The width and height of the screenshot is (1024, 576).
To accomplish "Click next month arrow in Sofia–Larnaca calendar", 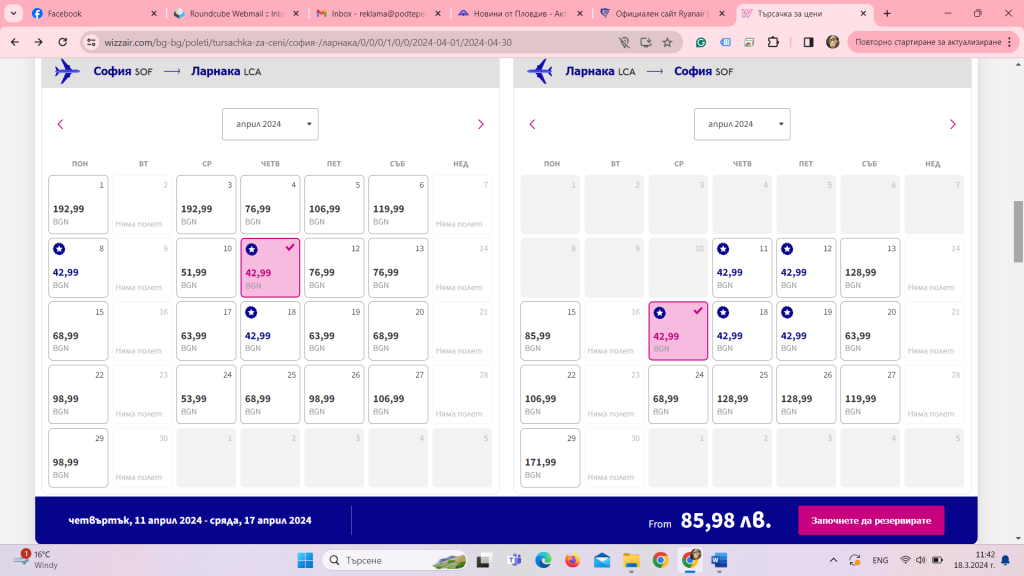I will pyautogui.click(x=480, y=124).
